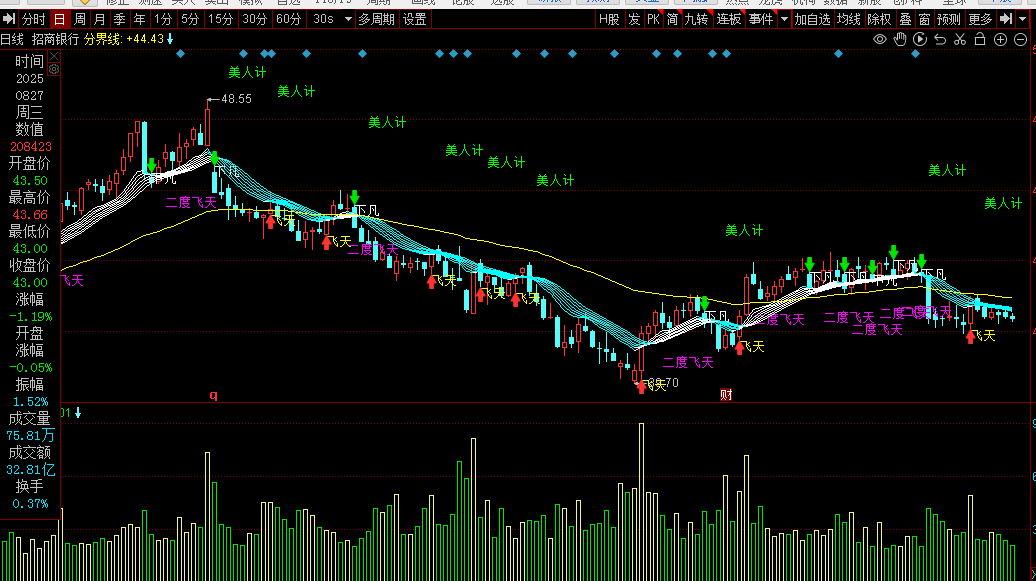Open 除权 adjustment options
Image resolution: width=1036 pixels, height=581 pixels.
pos(879,19)
